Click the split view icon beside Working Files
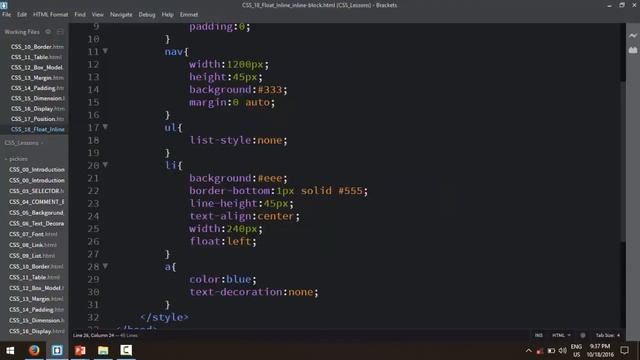Screen dimensions: 640x360 [x=60, y=31]
